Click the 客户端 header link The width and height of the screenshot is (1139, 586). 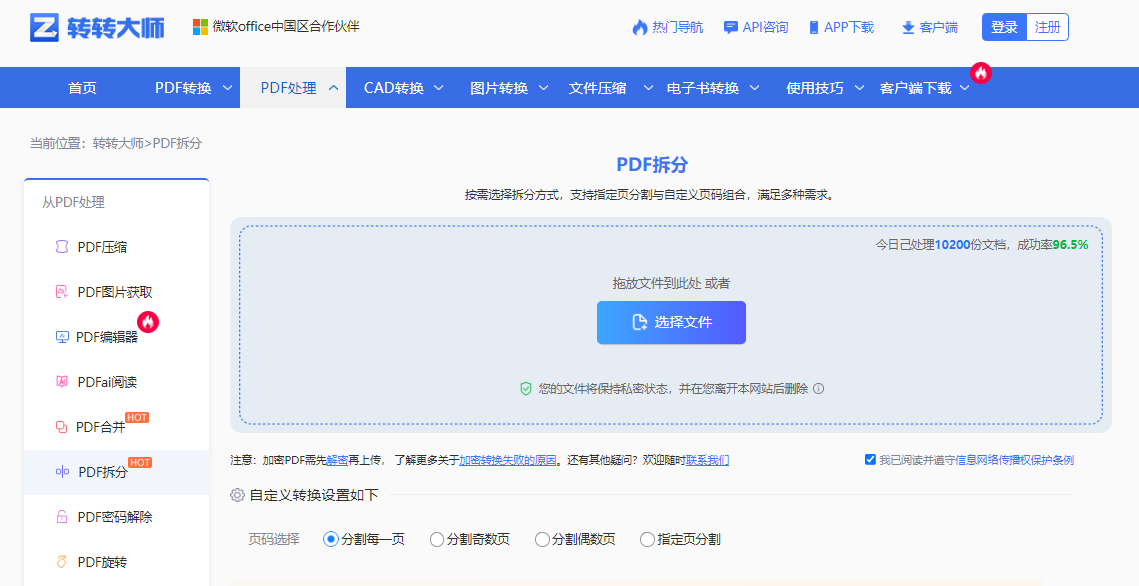coord(939,28)
